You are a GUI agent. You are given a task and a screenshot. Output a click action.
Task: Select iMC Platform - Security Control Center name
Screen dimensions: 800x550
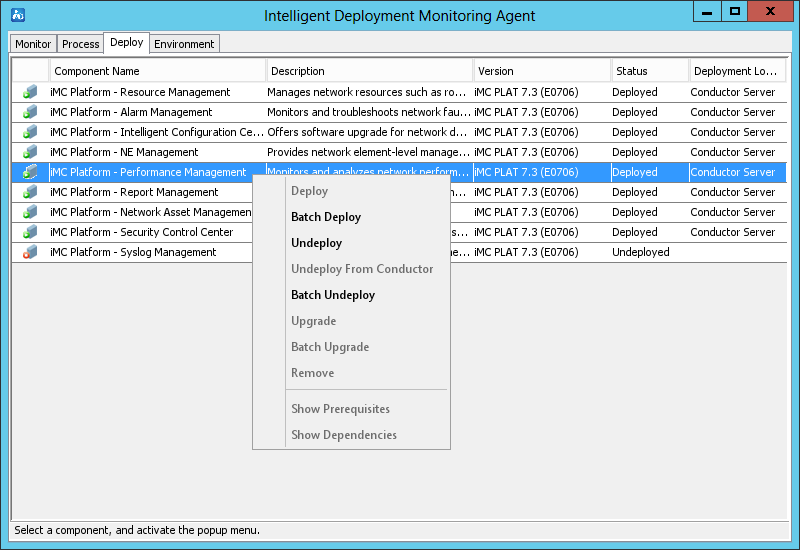point(141,232)
